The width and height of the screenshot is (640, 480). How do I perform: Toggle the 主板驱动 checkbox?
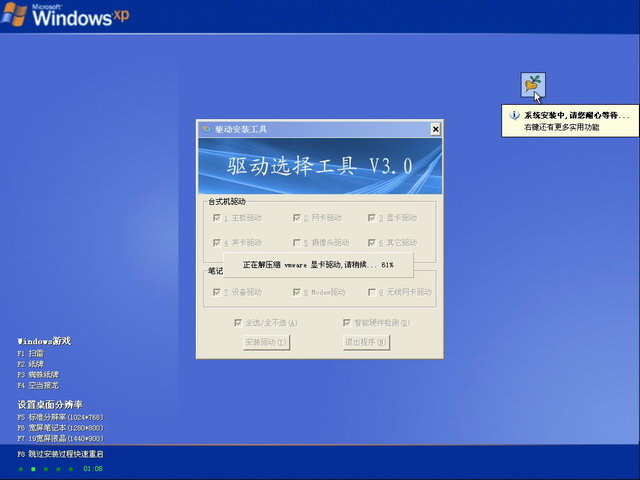point(215,218)
